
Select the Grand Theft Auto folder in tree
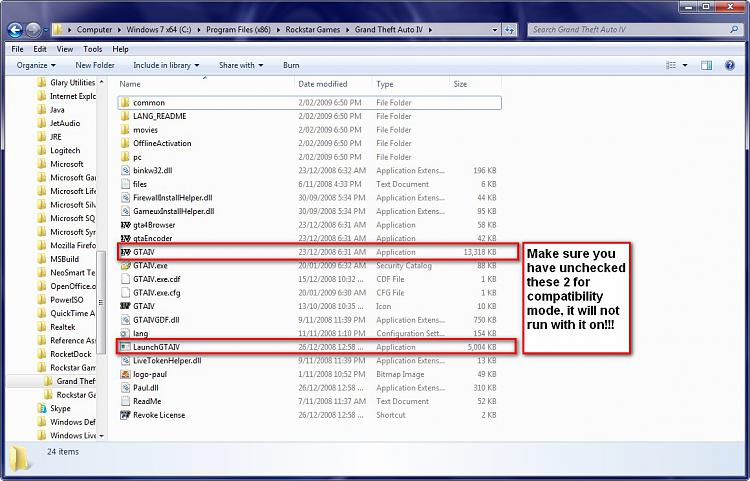click(x=76, y=381)
